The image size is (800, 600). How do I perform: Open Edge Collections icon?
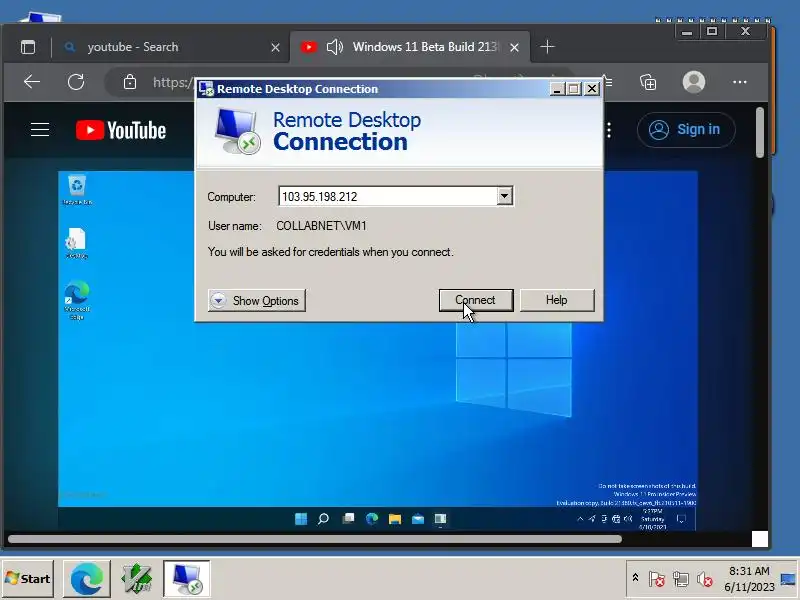click(648, 82)
